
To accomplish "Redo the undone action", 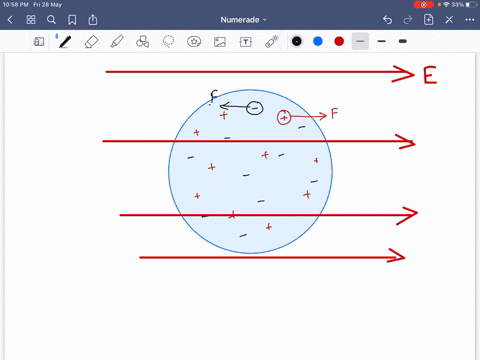I will pos(408,20).
